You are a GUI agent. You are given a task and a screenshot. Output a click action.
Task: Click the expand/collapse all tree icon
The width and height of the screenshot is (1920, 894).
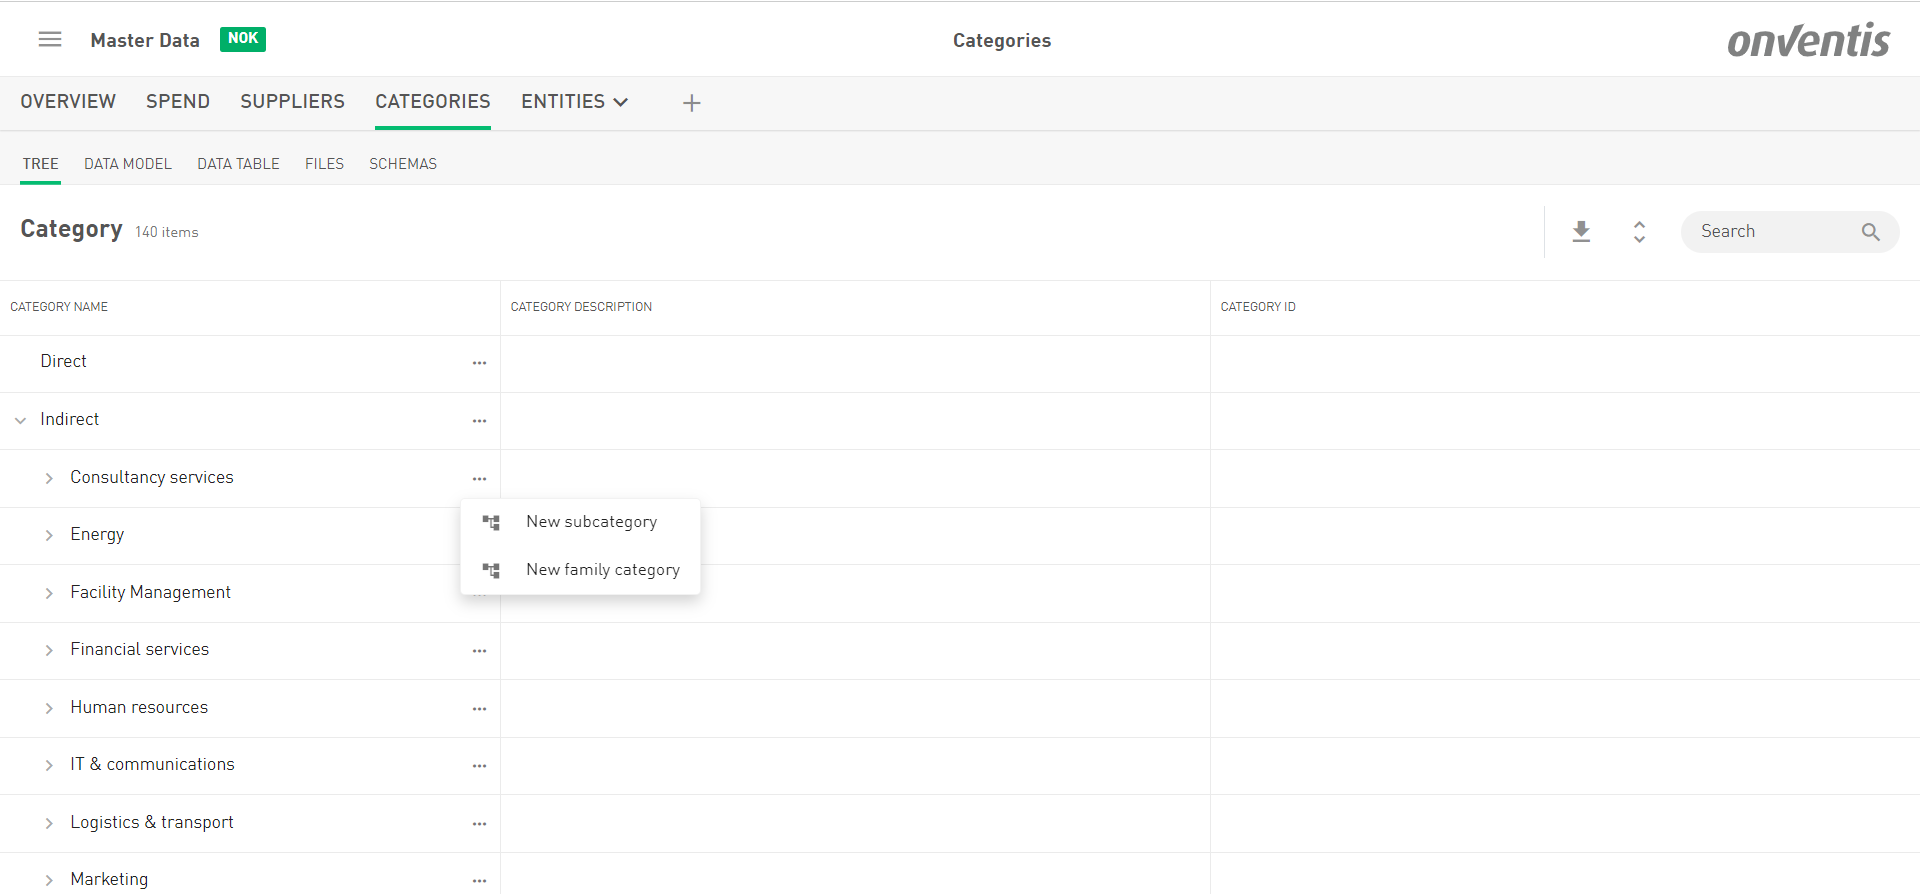click(x=1639, y=232)
